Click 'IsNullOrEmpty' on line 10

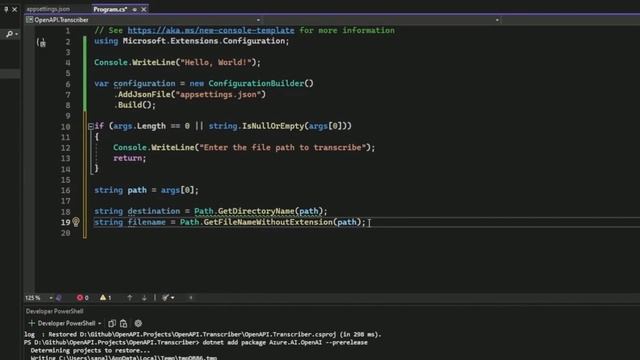pos(273,126)
